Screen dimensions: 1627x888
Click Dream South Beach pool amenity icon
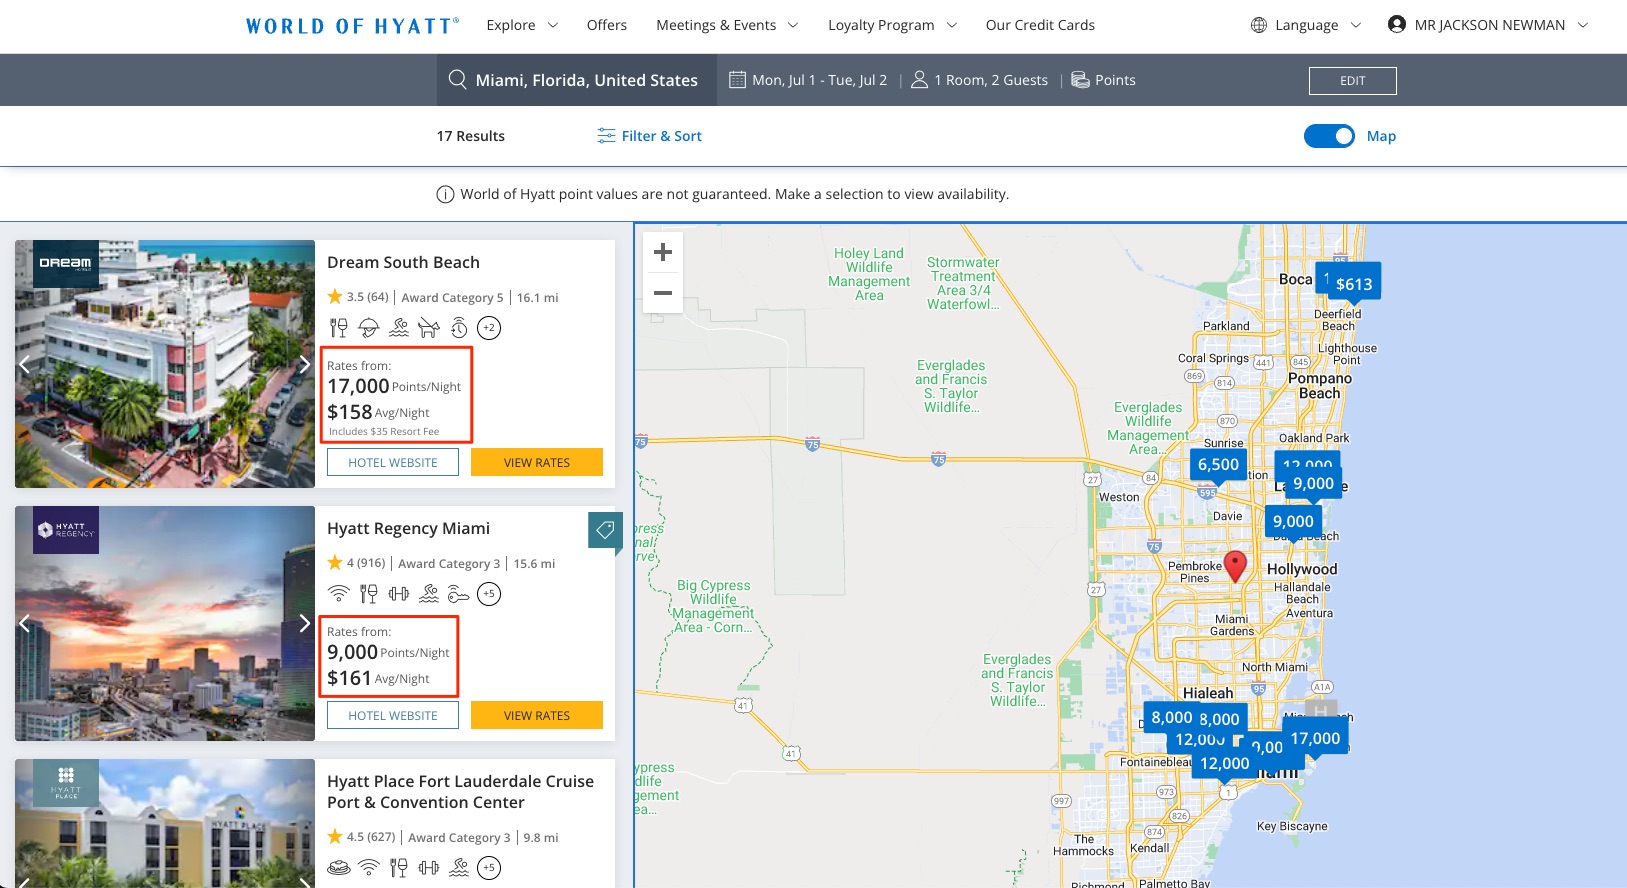[x=399, y=327]
